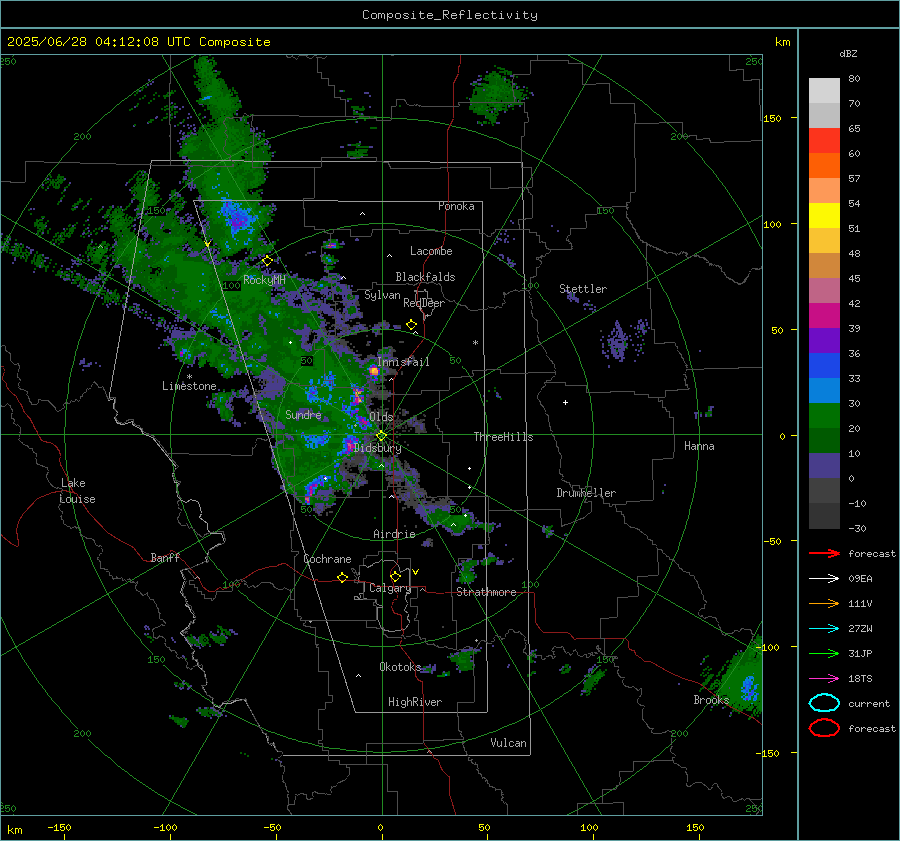Click the orange 111V arrow in legend
The width and height of the screenshot is (900, 841).
pos(824,603)
